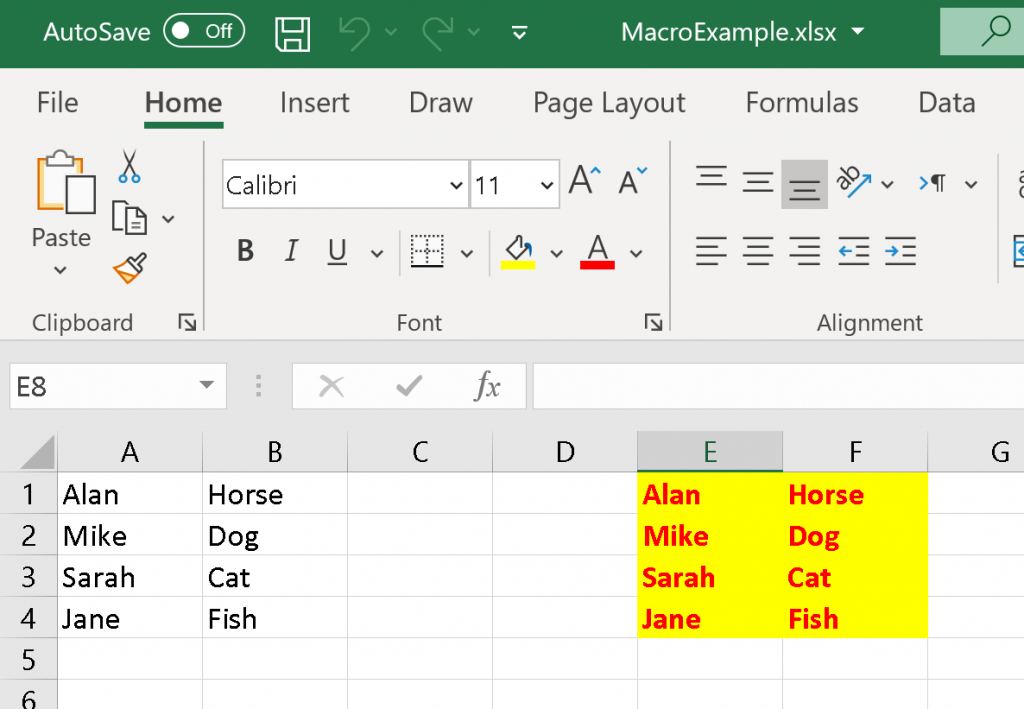1024x709 pixels.
Task: Expand the Name Box dropdown arrow
Action: [x=206, y=386]
